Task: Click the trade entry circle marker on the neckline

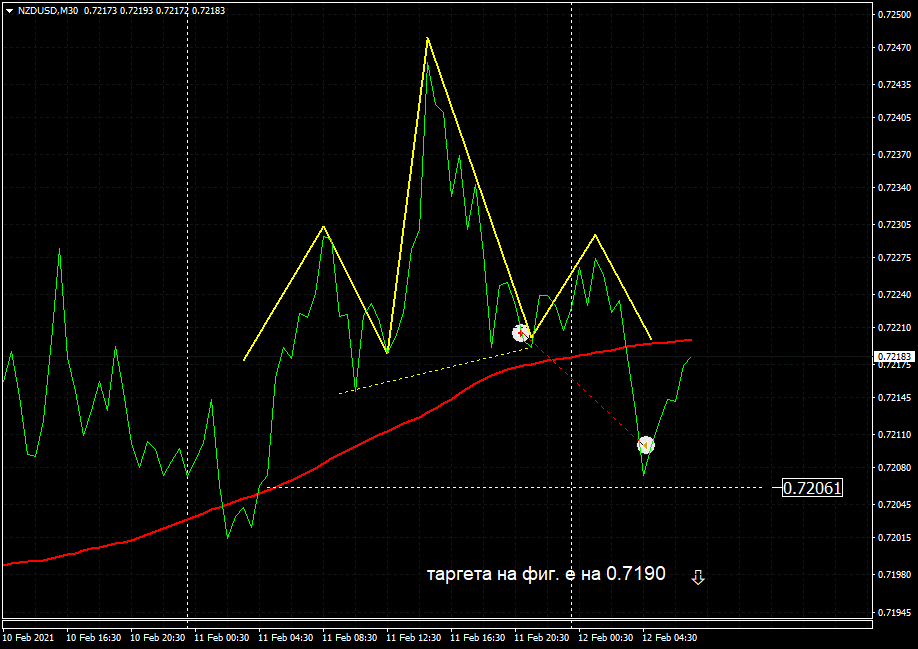Action: (x=520, y=333)
